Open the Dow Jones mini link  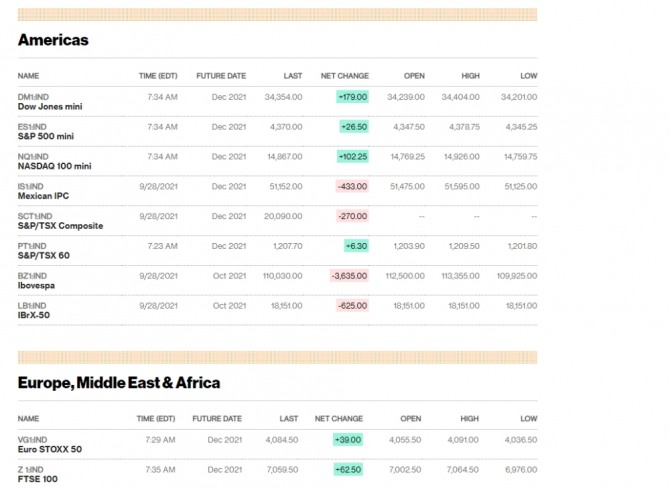point(48,106)
